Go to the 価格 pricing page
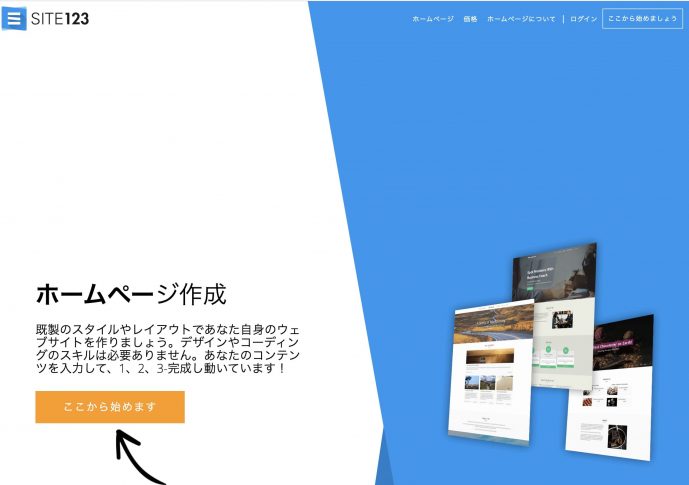 (x=470, y=19)
